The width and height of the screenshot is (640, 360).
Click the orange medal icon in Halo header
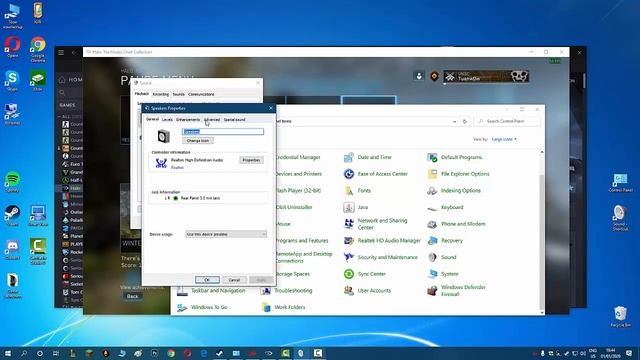(x=434, y=76)
